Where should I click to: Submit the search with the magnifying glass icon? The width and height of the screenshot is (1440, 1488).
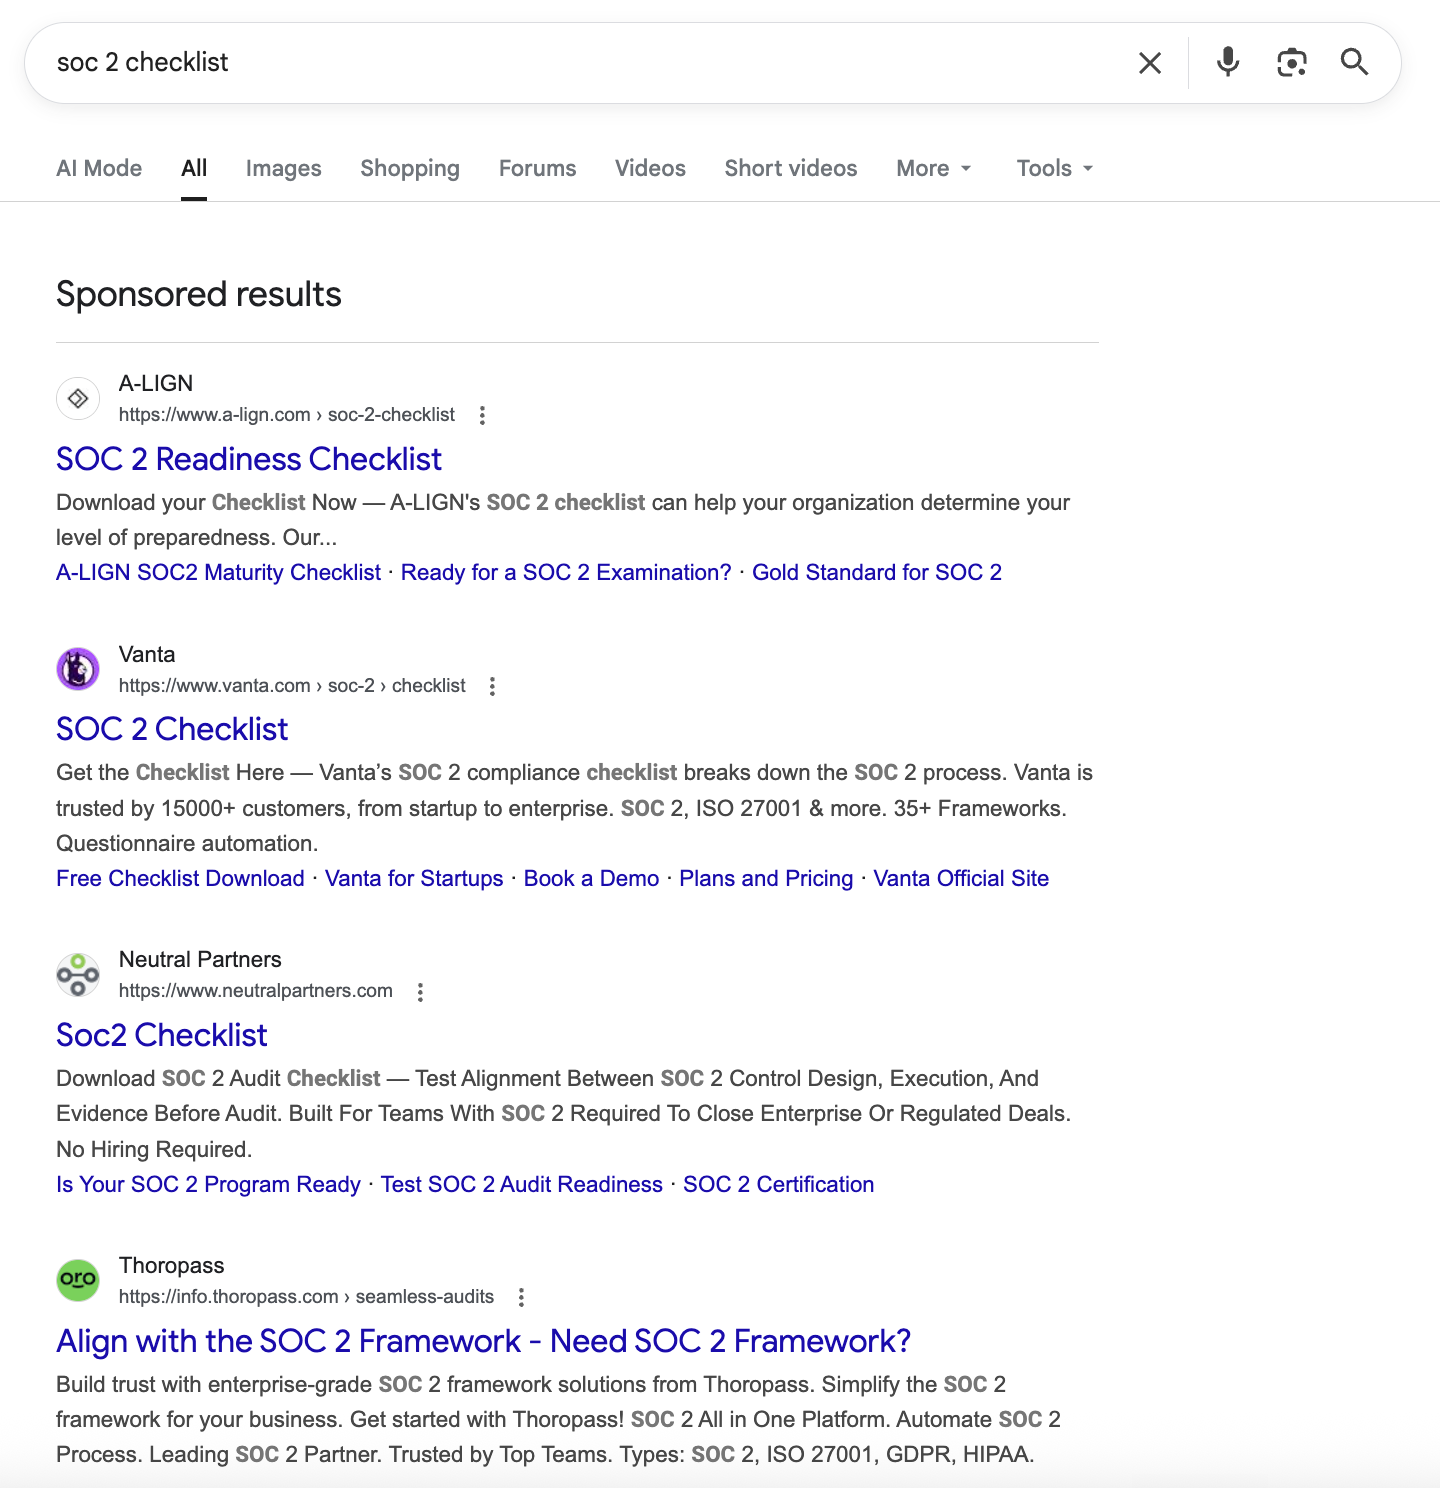[x=1355, y=62]
